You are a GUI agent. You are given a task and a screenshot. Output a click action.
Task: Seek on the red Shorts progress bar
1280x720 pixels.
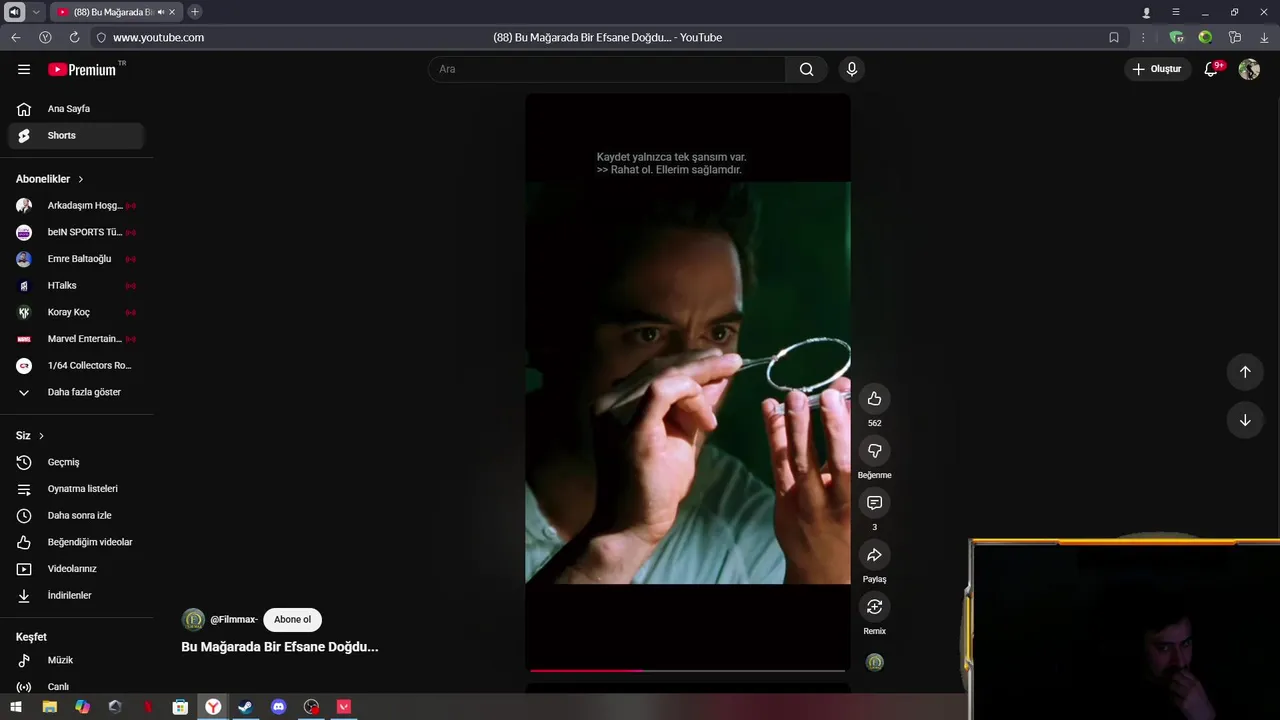687,670
